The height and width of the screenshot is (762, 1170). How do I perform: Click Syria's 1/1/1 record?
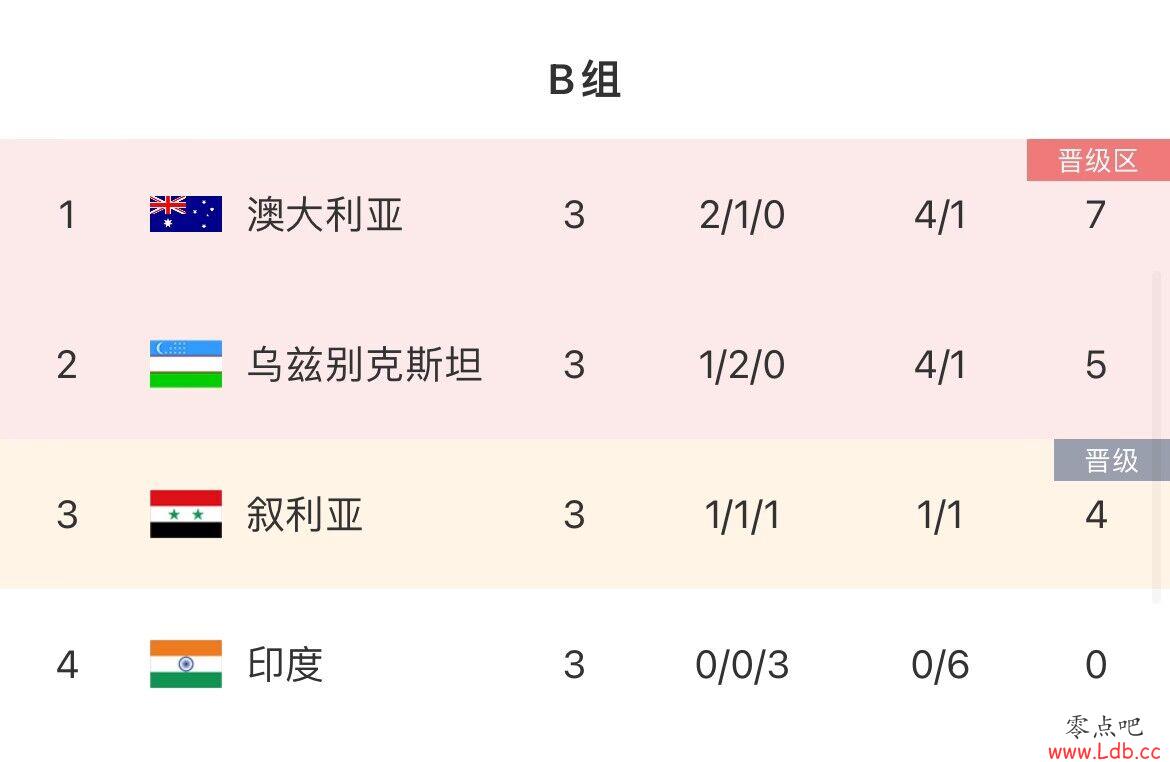pyautogui.click(x=742, y=516)
